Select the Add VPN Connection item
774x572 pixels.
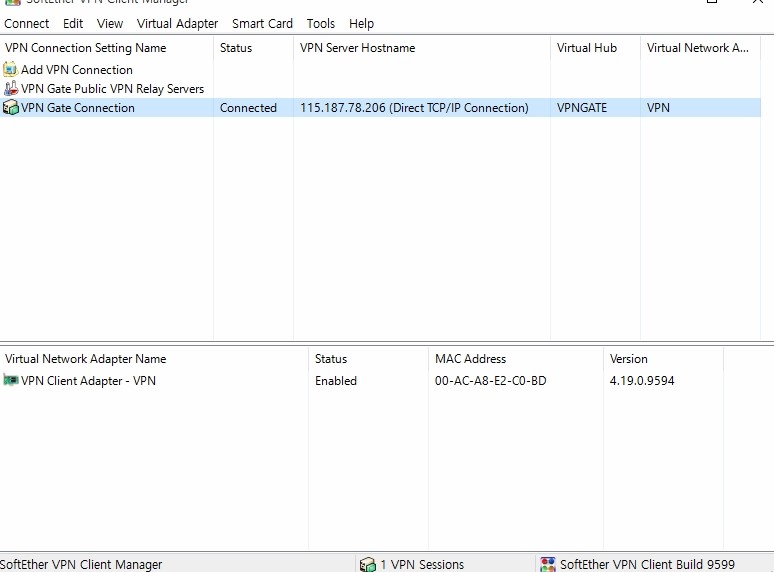[77, 70]
